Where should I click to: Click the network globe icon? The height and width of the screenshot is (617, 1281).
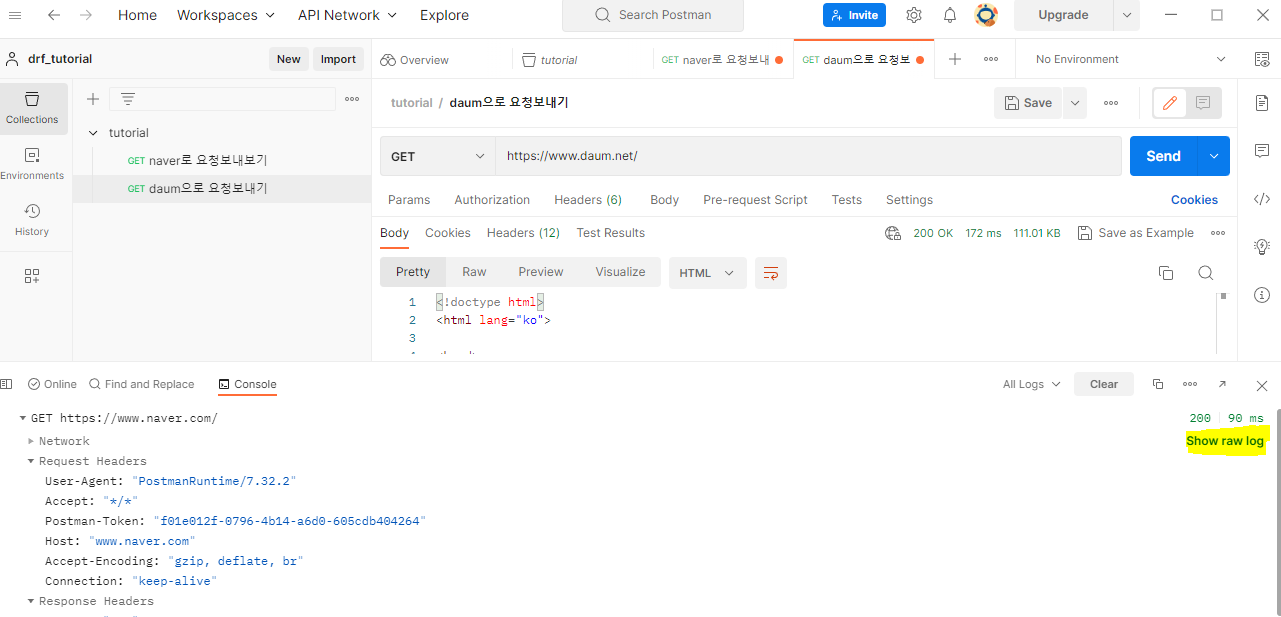coord(893,233)
